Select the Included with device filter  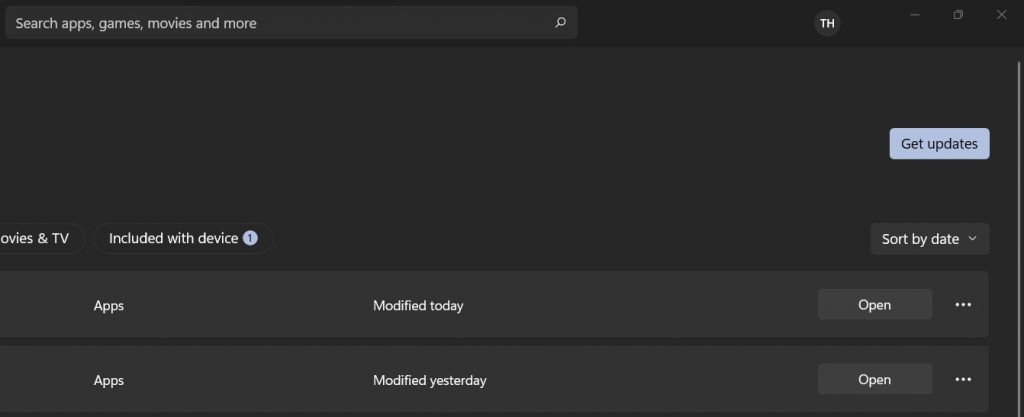coord(173,238)
